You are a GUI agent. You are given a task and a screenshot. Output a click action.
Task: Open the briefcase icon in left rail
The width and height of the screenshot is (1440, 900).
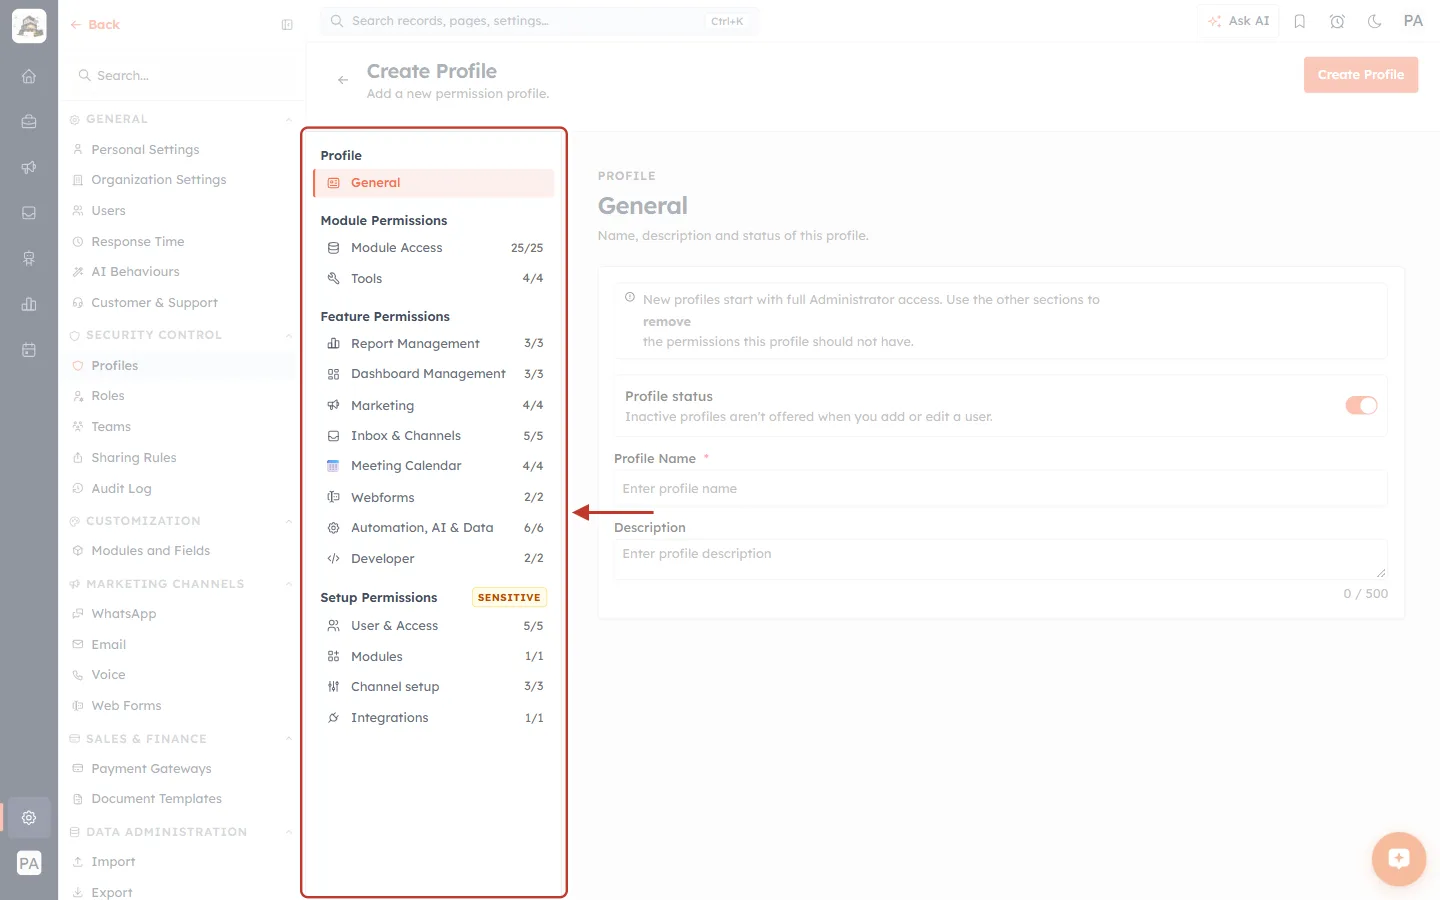pos(29,122)
